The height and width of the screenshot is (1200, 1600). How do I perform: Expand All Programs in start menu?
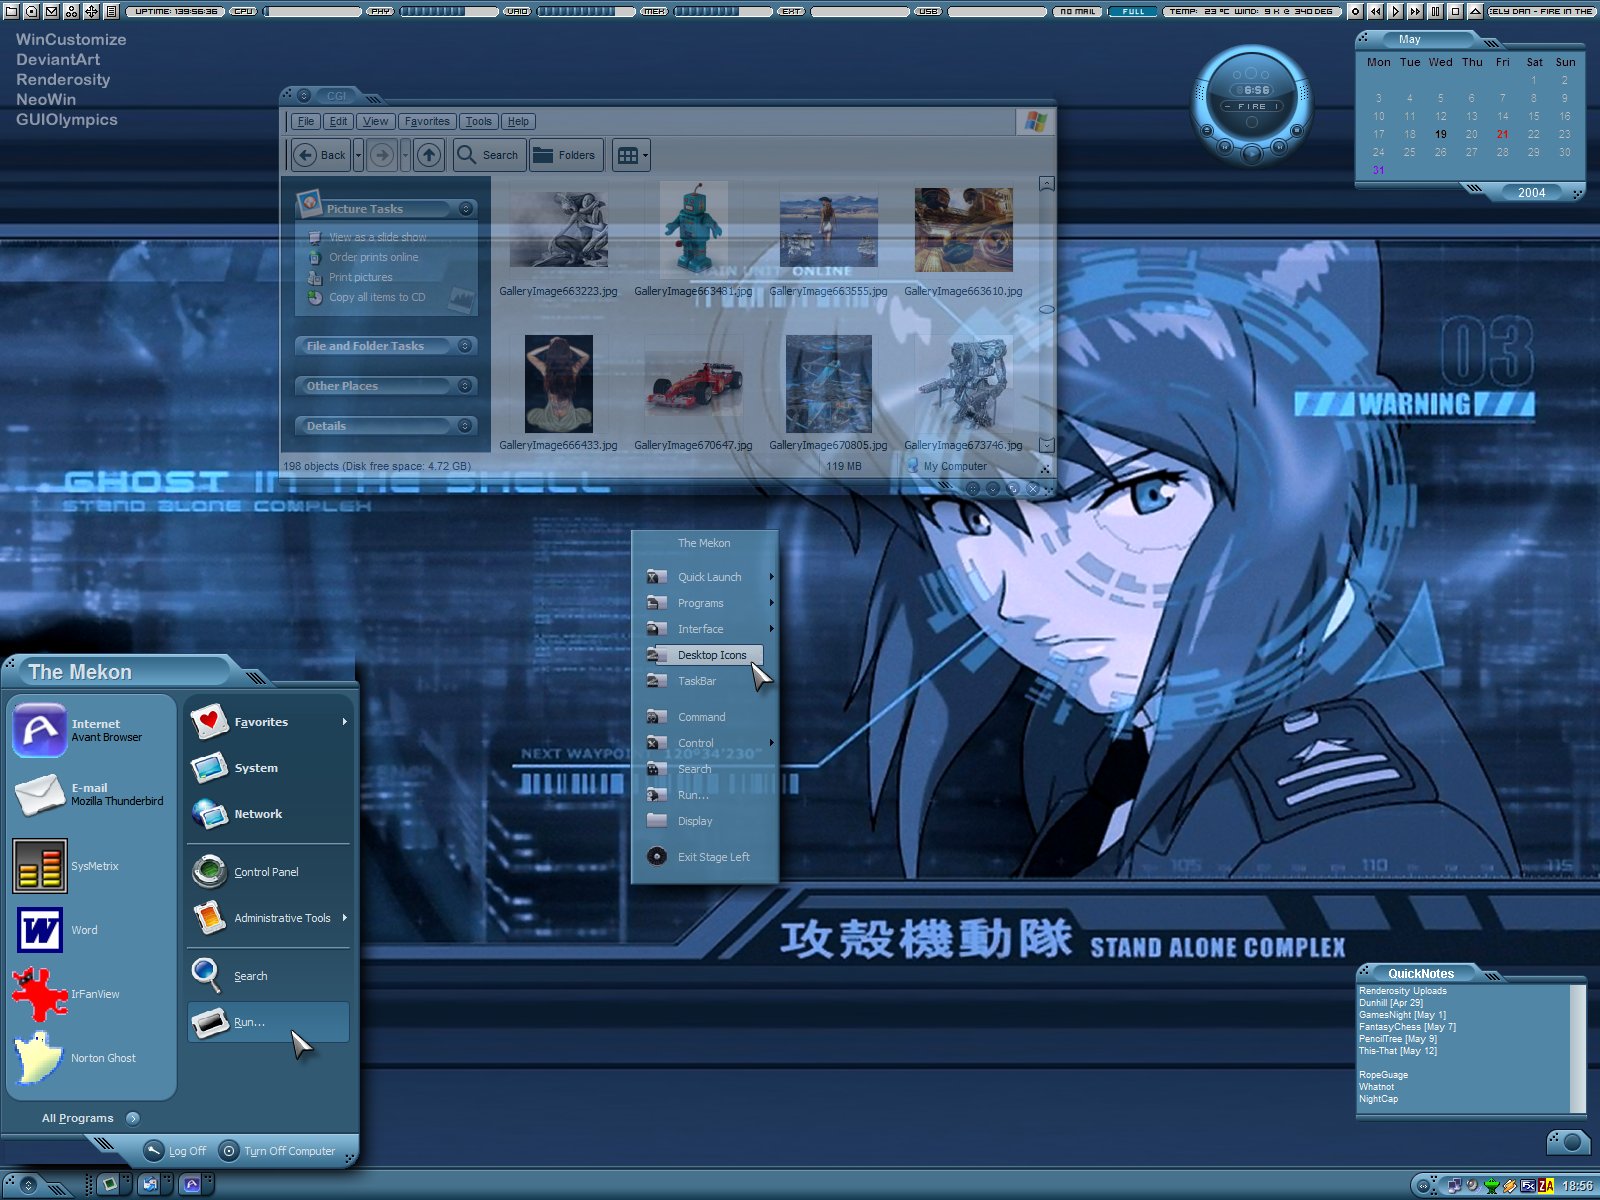tap(90, 1118)
